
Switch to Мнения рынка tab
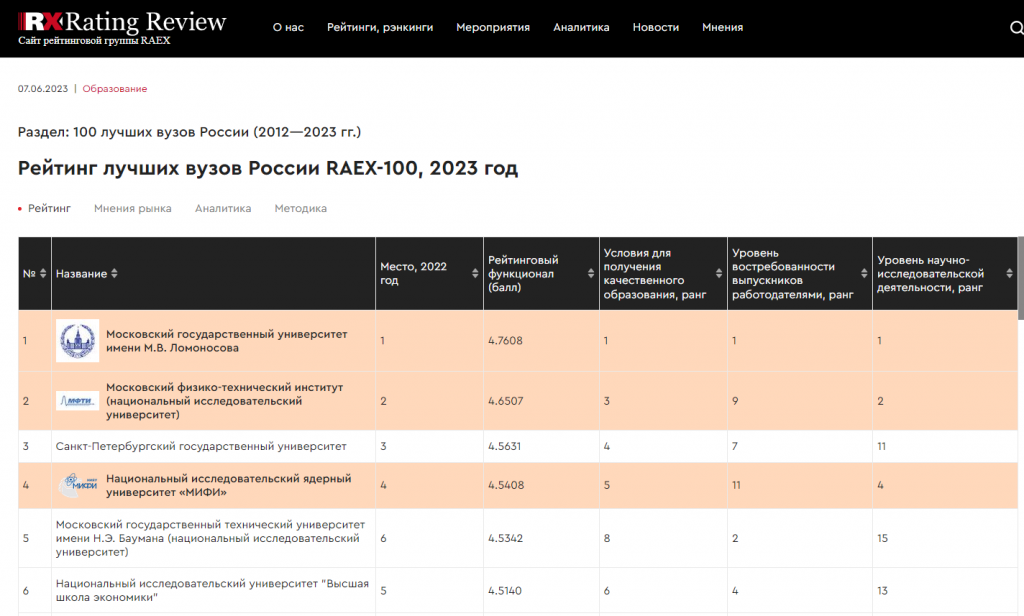pyautogui.click(x=133, y=208)
